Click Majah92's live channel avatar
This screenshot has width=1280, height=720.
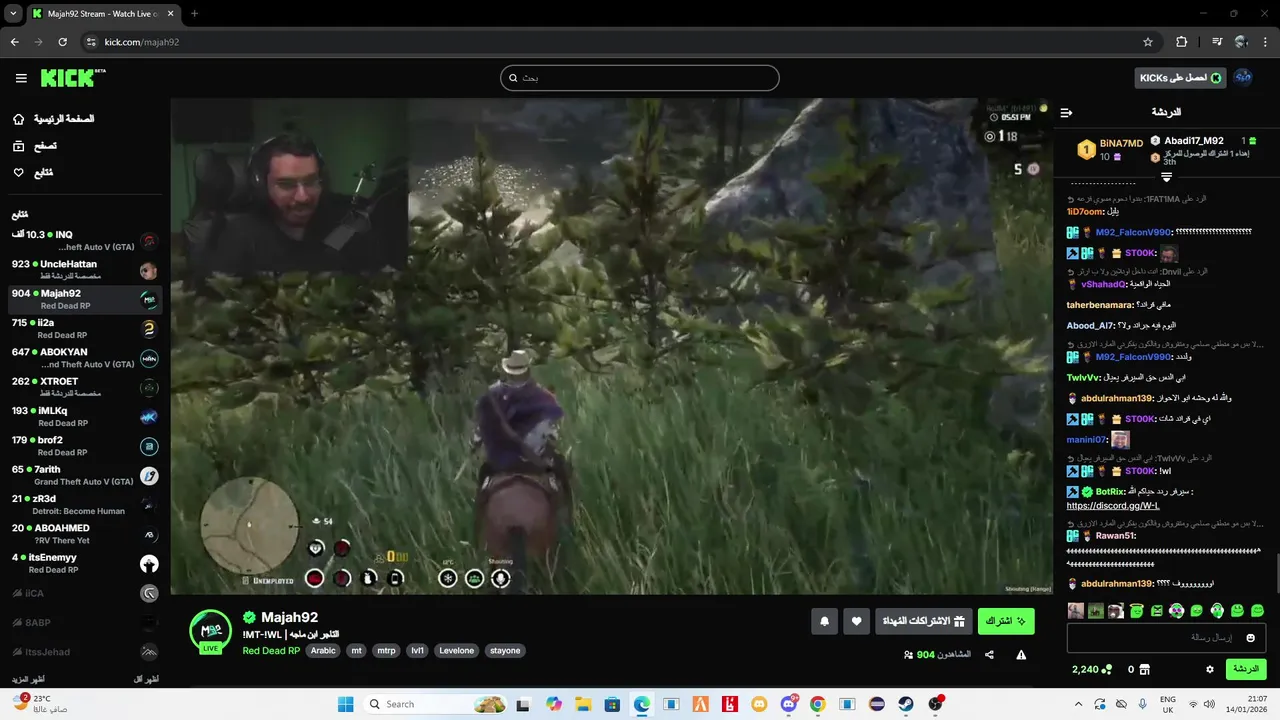[x=211, y=632]
